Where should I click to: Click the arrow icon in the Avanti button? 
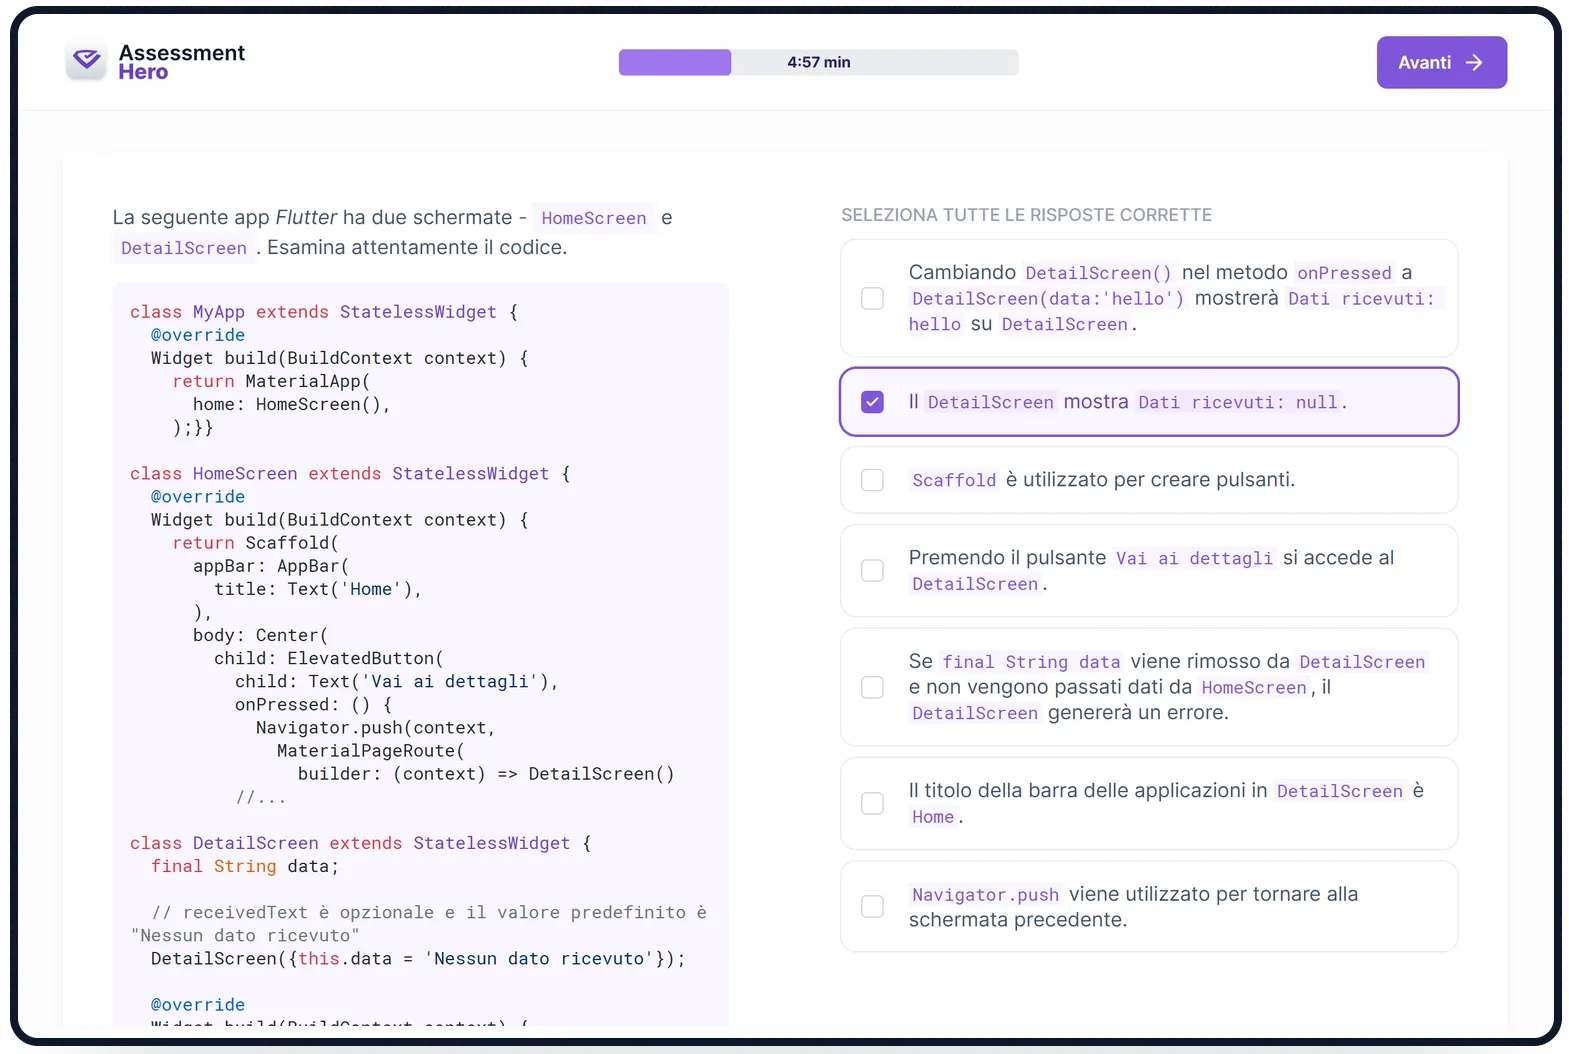pyautogui.click(x=1474, y=63)
